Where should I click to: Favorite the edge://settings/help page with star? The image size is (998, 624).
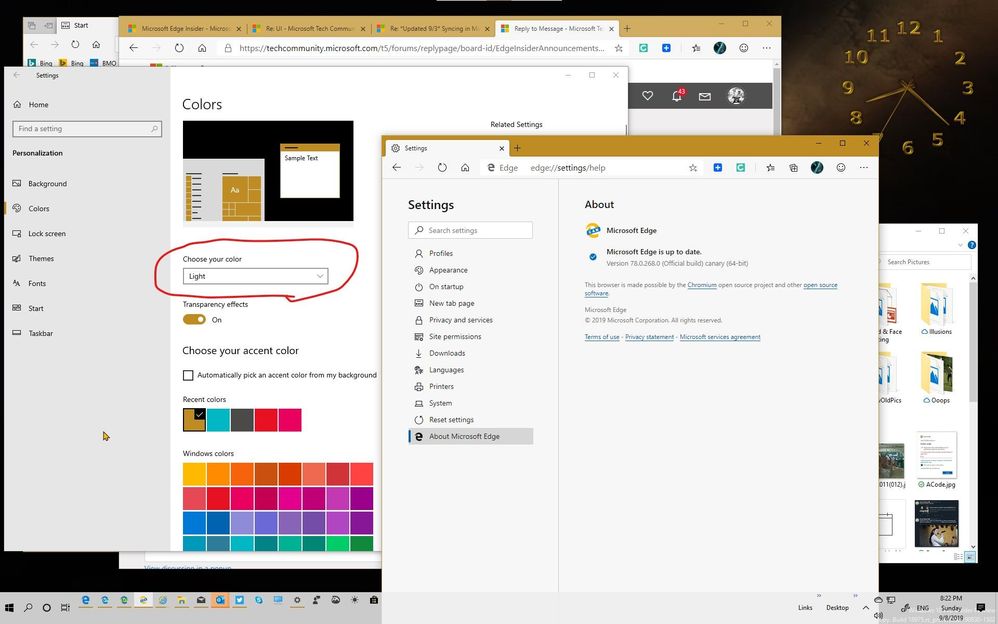point(693,167)
